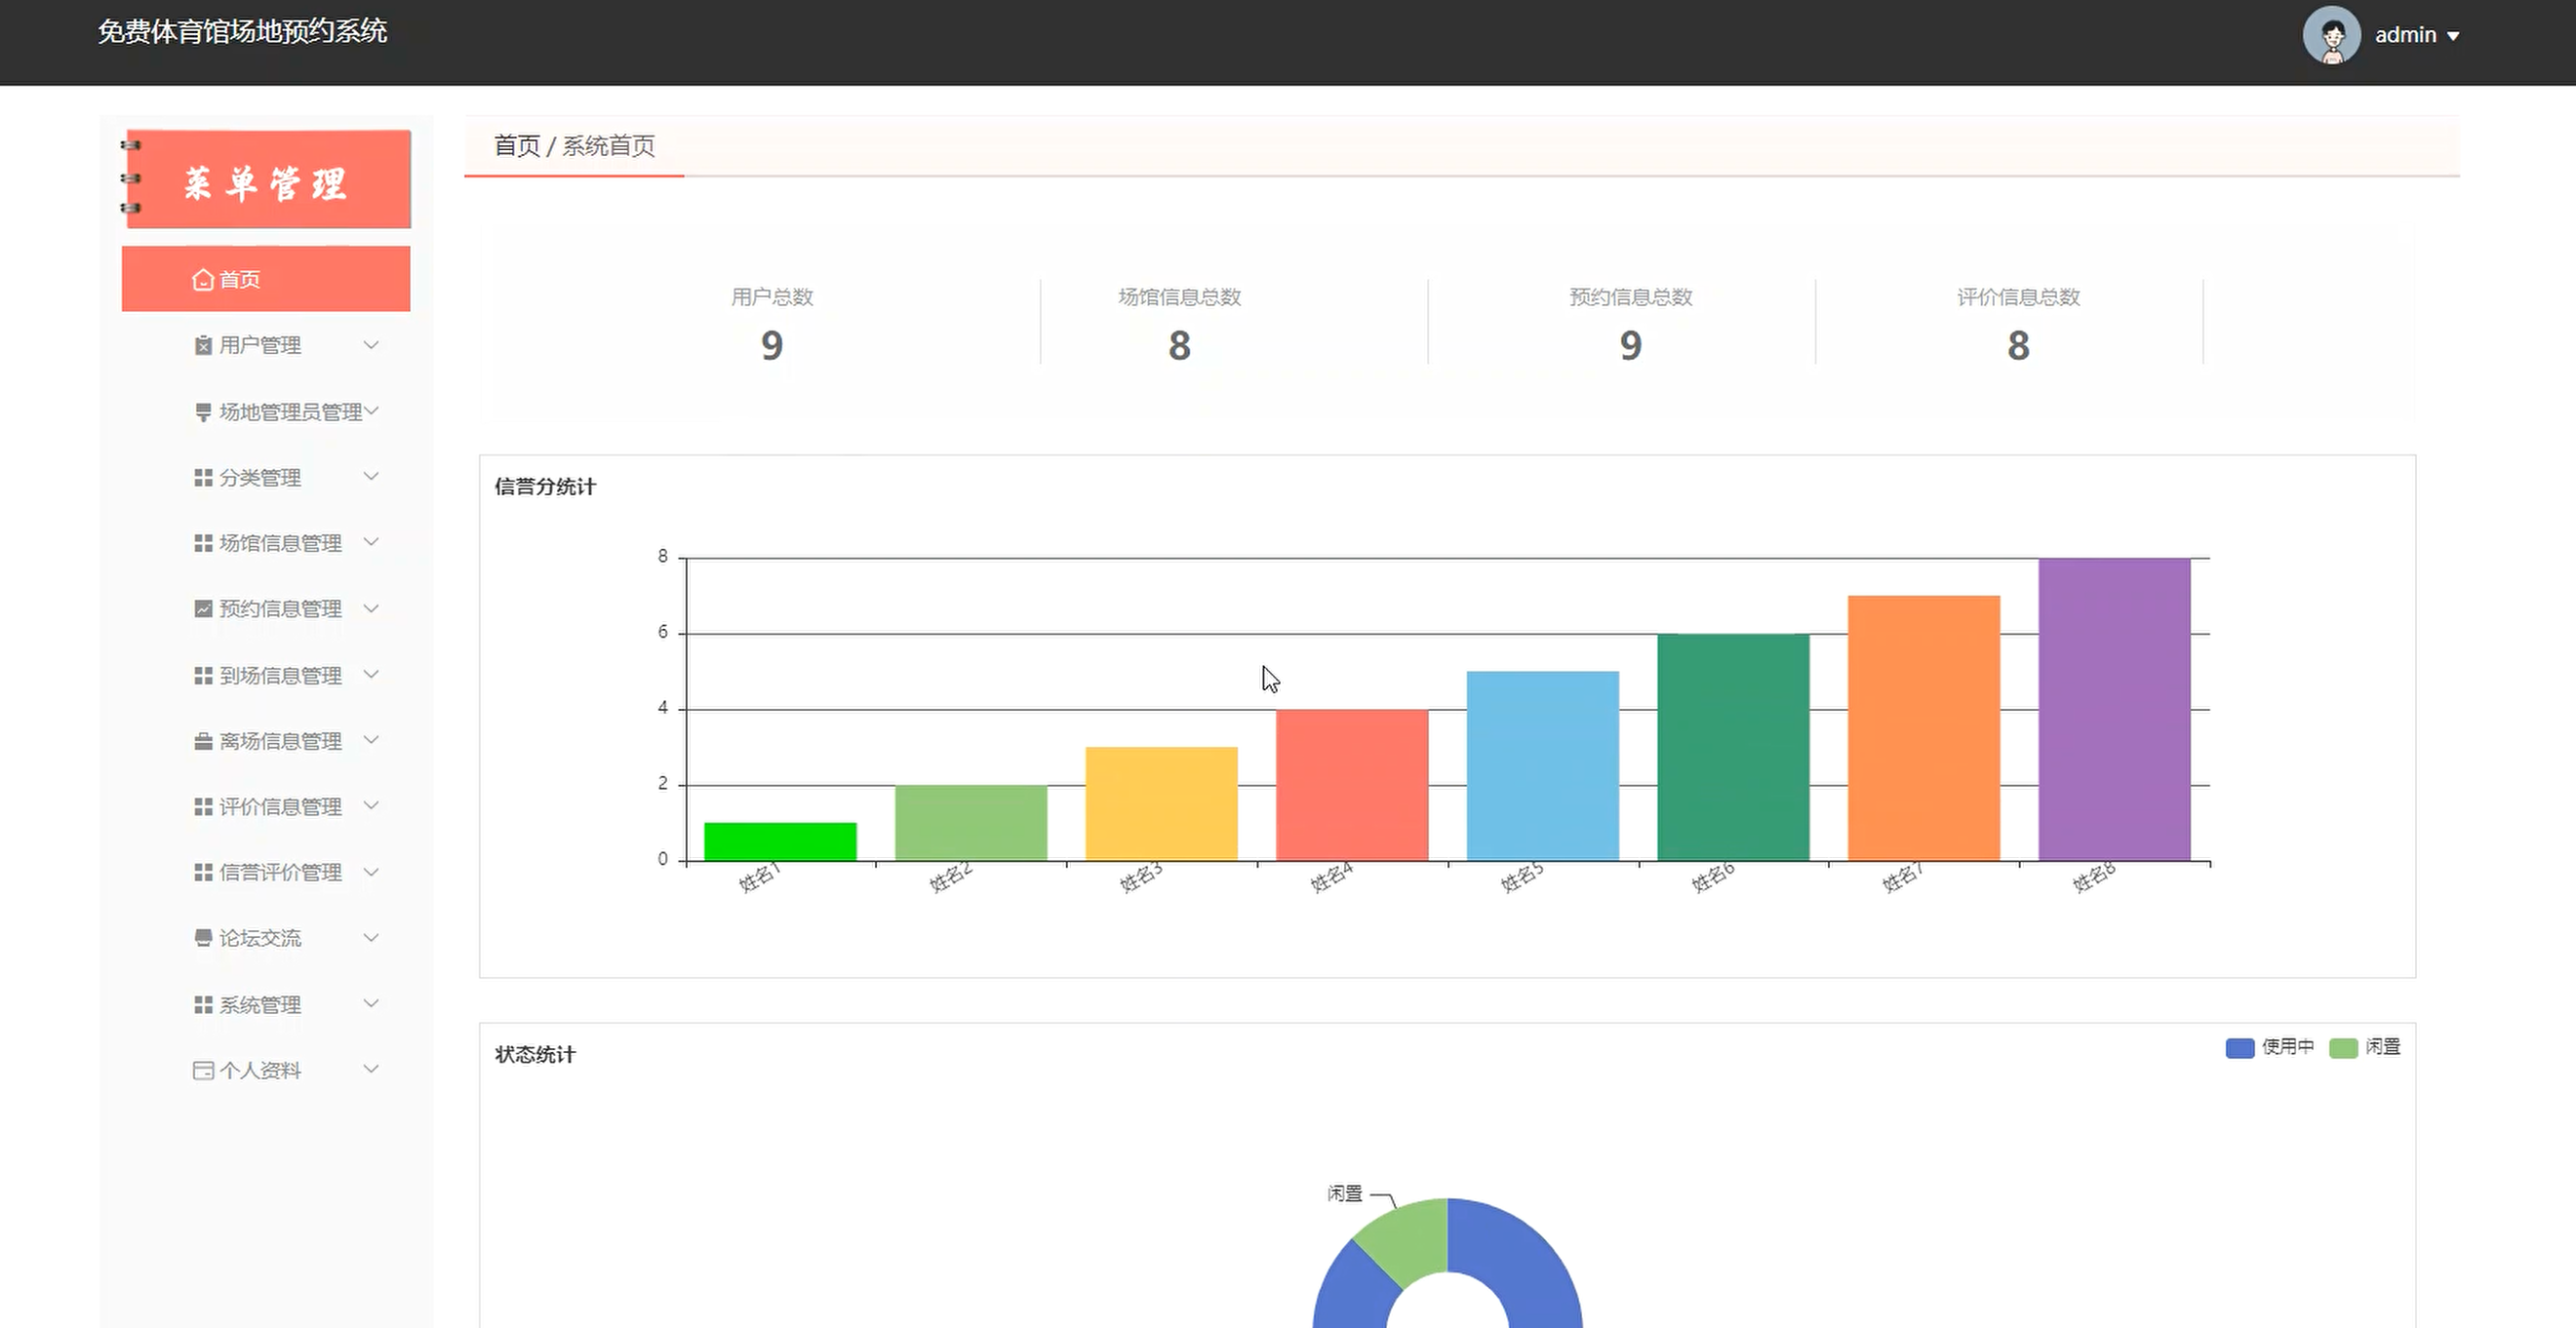
Task: Toggle the 闲置 legend swatch
Action: coord(2343,1048)
